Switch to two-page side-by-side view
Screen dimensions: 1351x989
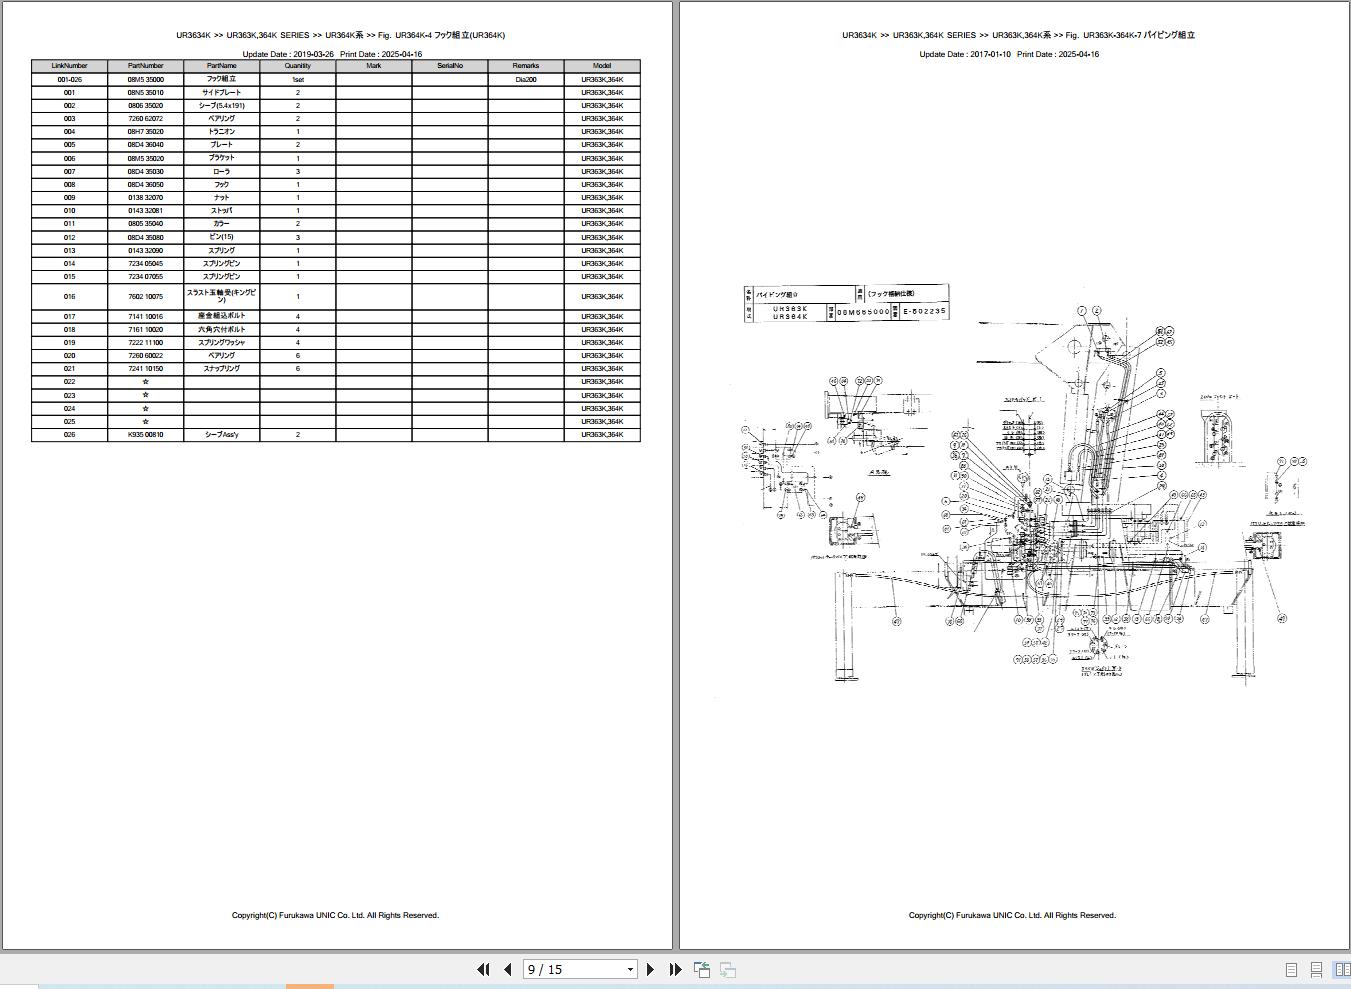[x=1341, y=970]
